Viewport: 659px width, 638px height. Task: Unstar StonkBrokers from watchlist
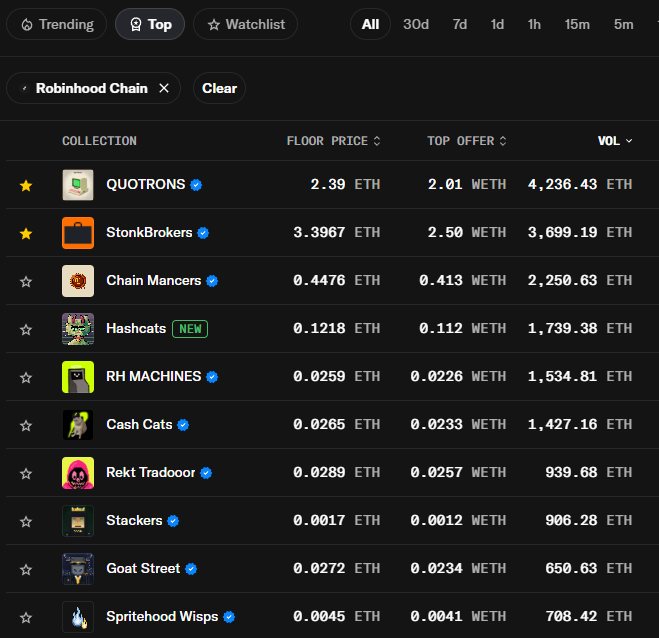26,233
